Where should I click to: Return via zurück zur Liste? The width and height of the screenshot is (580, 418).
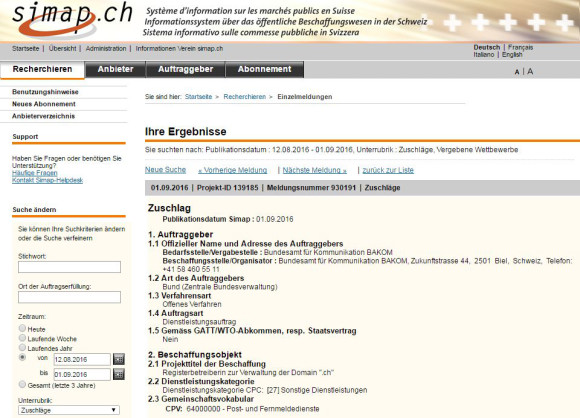point(388,170)
